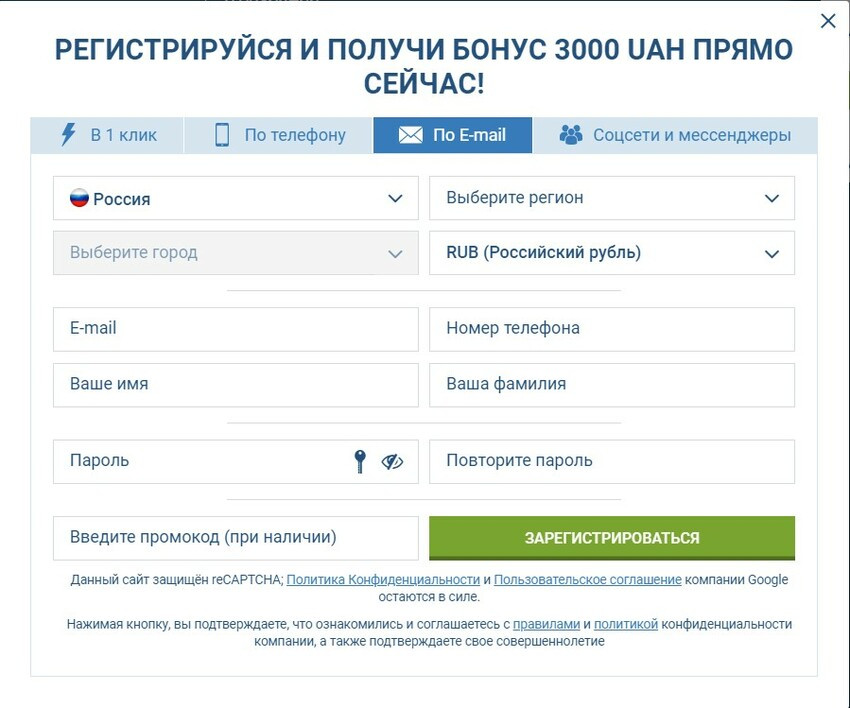
Task: Open the политикой link
Action: (x=626, y=624)
